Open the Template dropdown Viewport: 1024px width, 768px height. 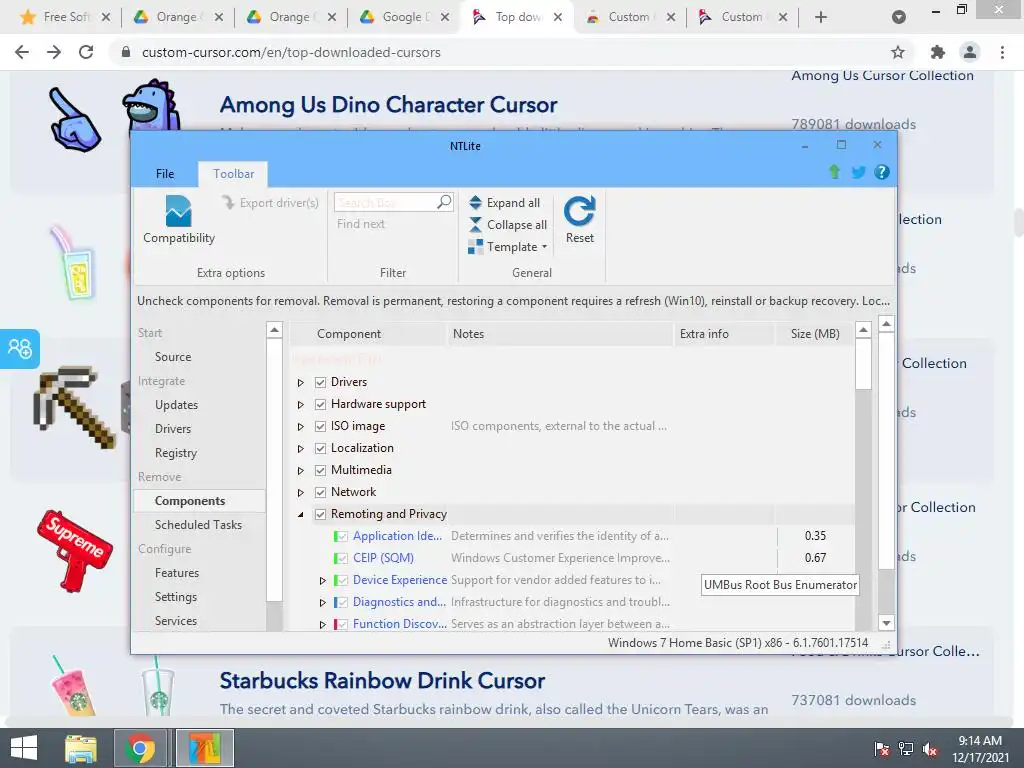coord(508,247)
